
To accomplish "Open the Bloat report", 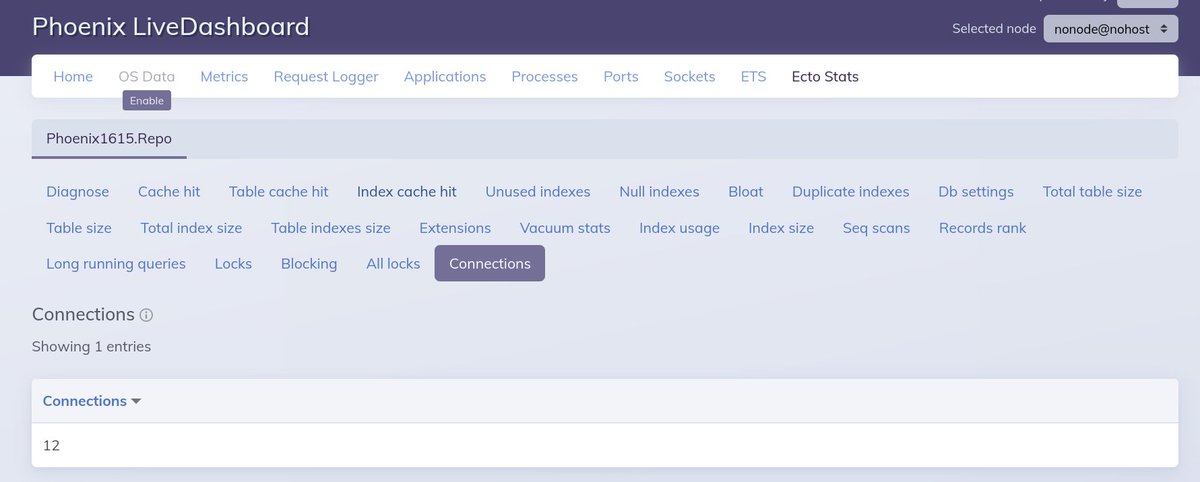I will 746,191.
